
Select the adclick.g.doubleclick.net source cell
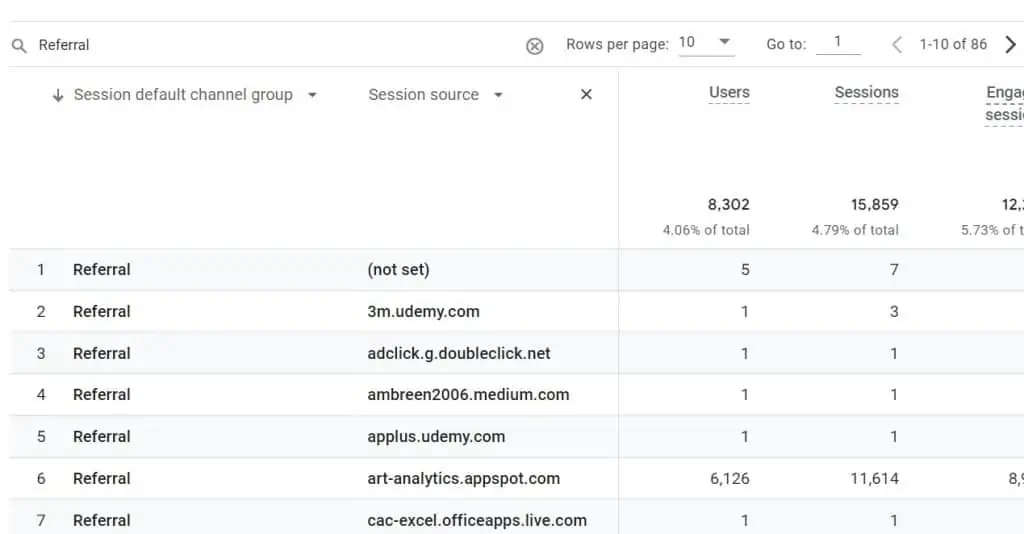click(458, 353)
